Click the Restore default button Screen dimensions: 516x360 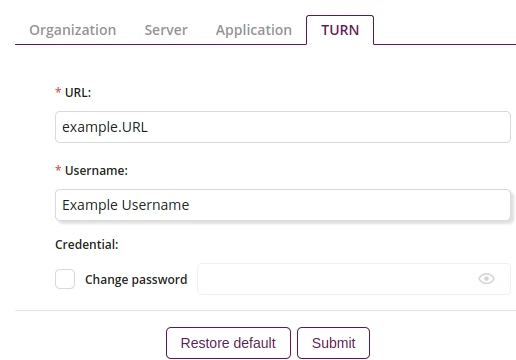(x=228, y=343)
